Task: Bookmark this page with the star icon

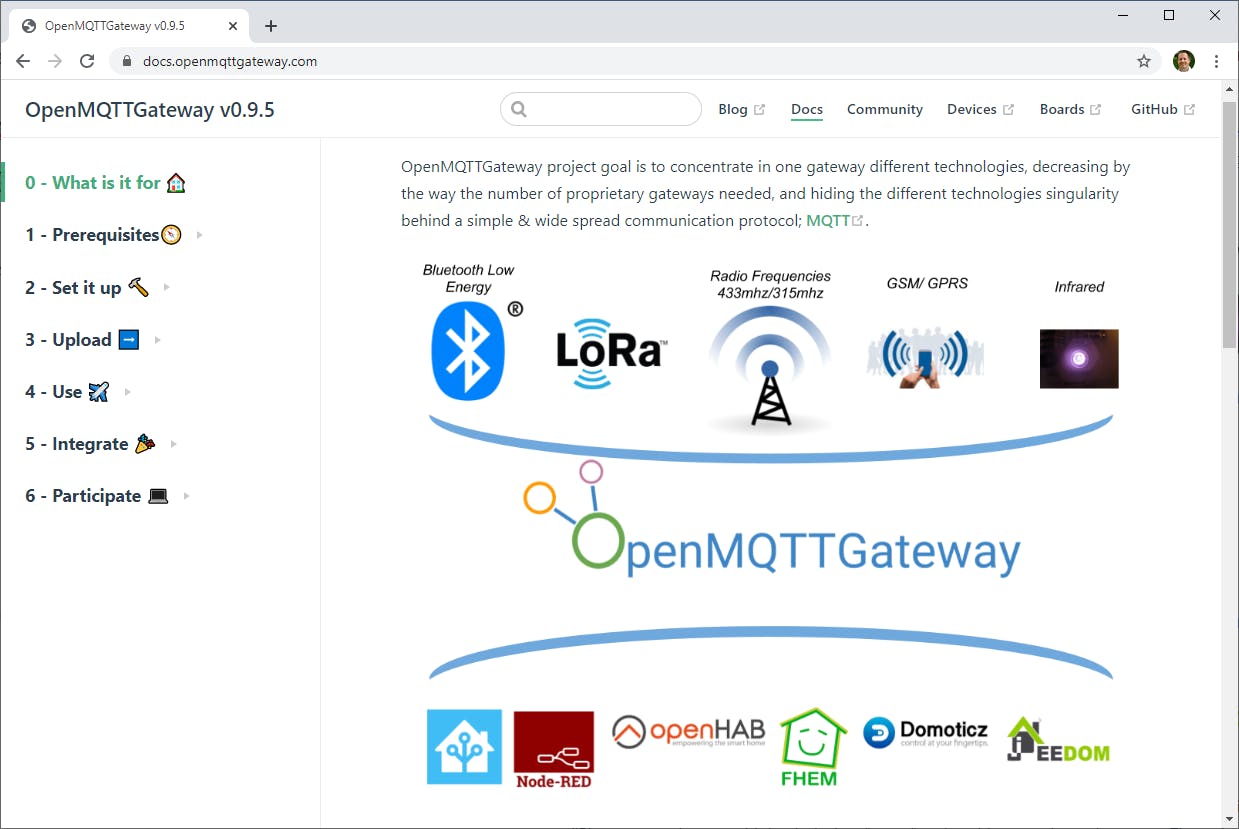Action: tap(1144, 61)
